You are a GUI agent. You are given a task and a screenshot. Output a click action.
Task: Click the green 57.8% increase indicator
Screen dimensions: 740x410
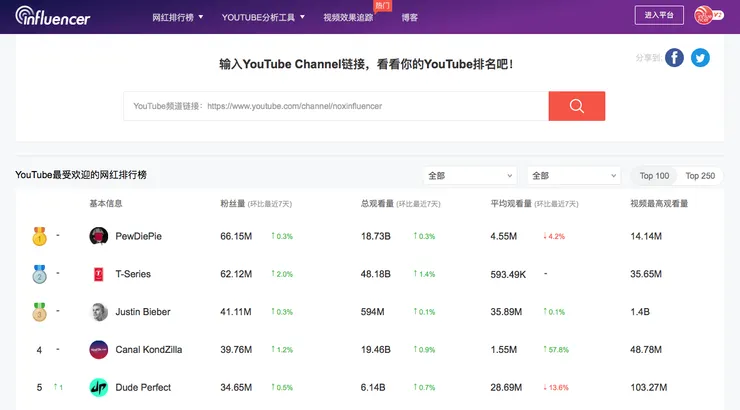click(x=555, y=350)
